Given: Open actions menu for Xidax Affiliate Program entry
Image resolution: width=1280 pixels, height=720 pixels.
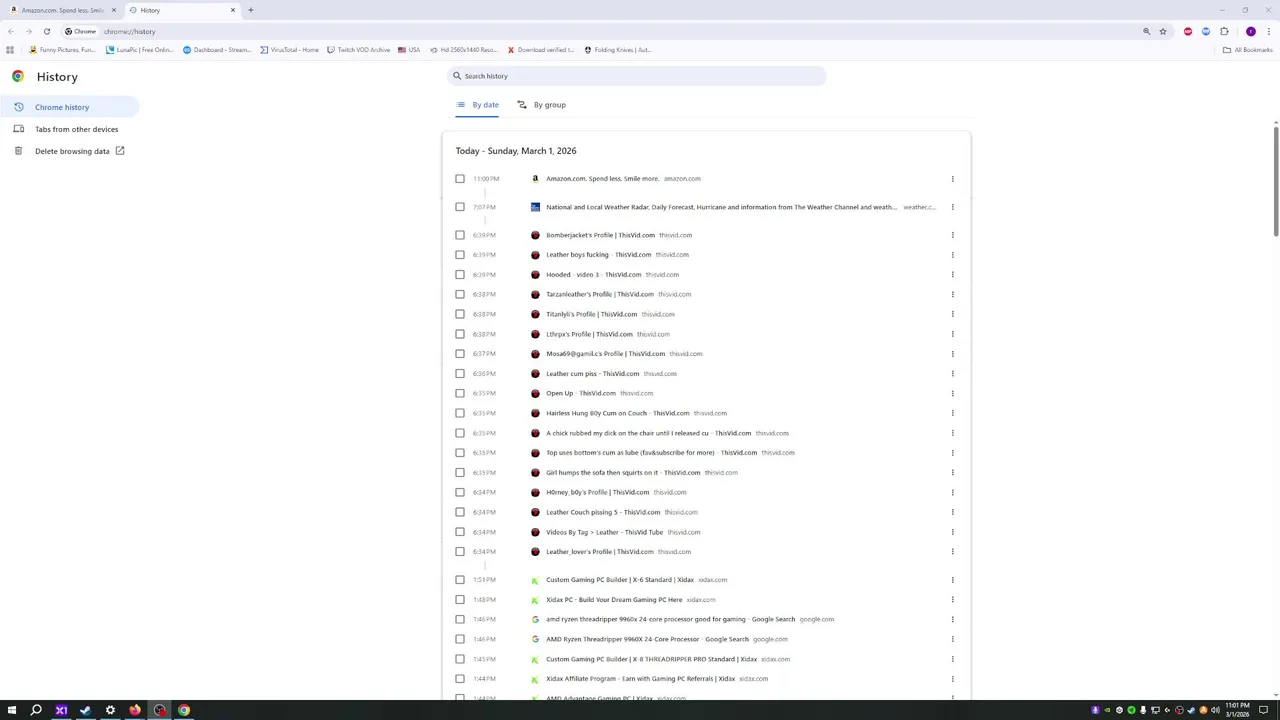Looking at the screenshot, I should [952, 679].
